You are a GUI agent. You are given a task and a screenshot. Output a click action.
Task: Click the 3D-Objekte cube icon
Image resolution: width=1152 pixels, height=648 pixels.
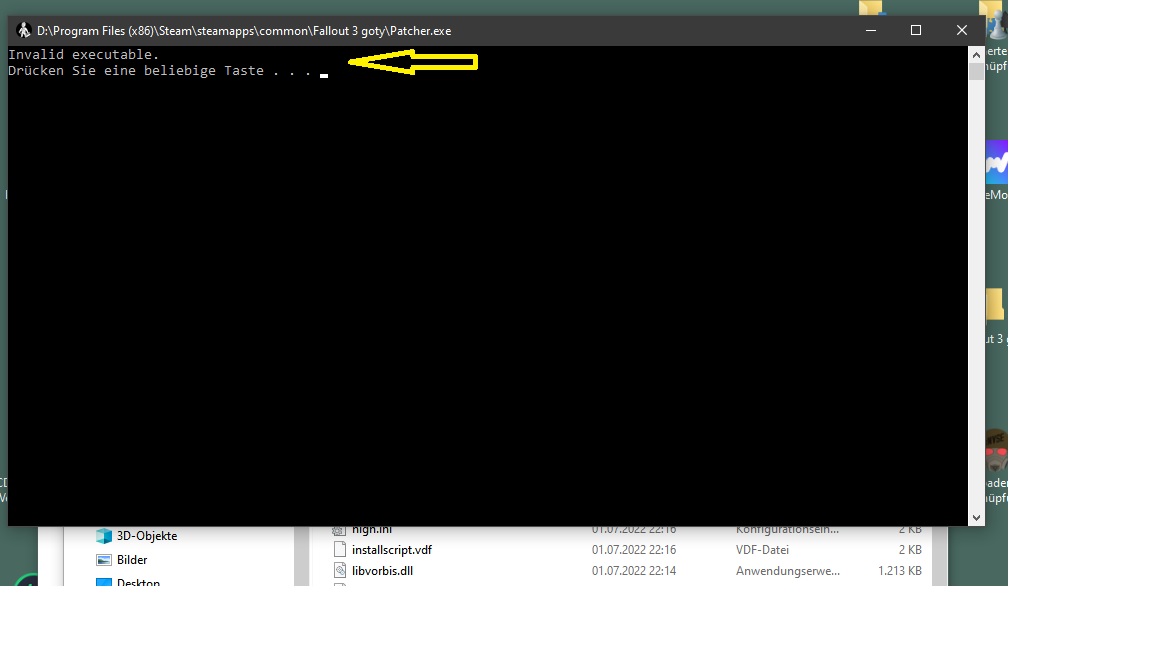click(104, 536)
